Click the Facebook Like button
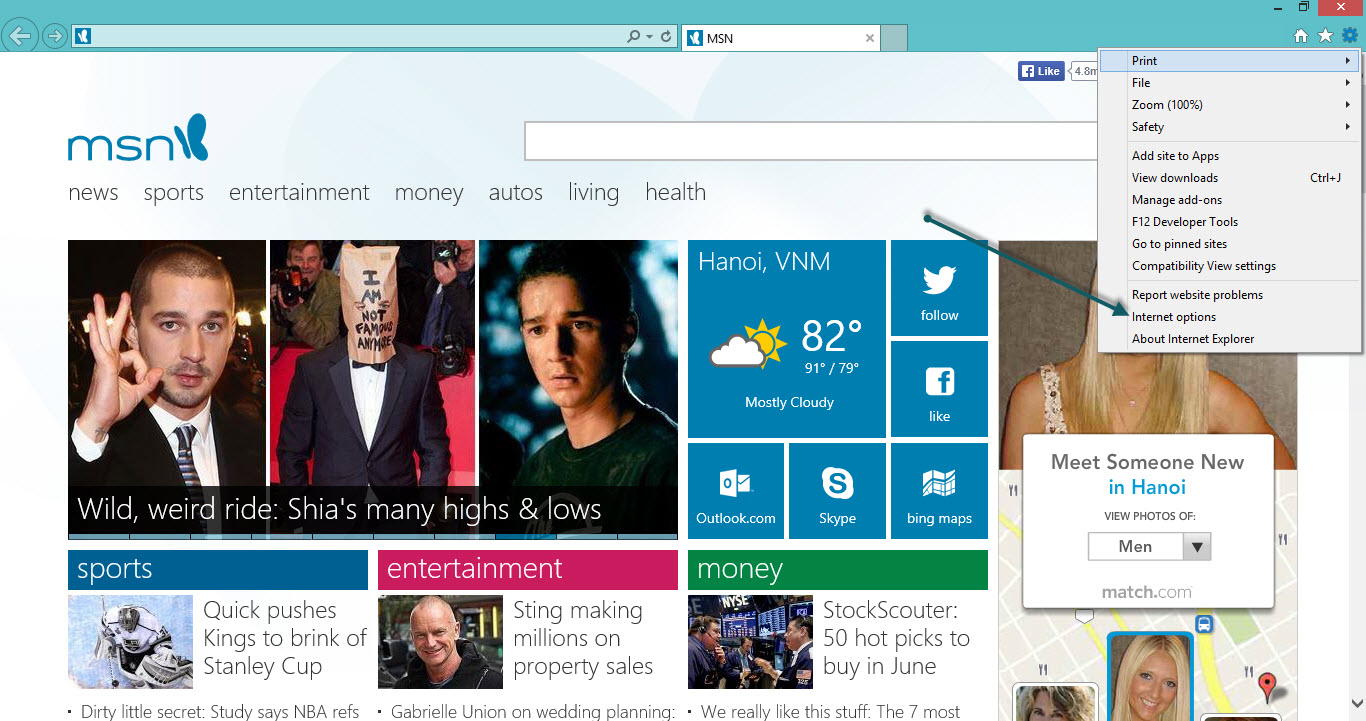 tap(1041, 71)
